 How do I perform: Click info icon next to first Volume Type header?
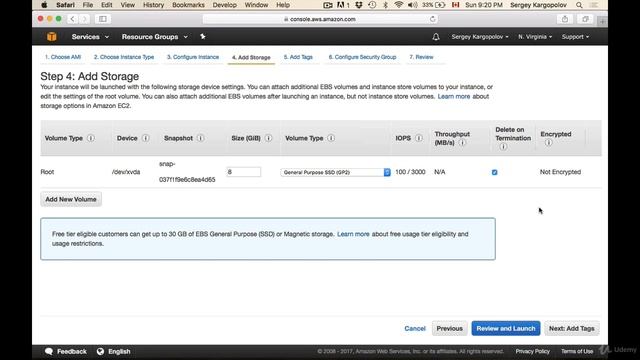(91, 138)
